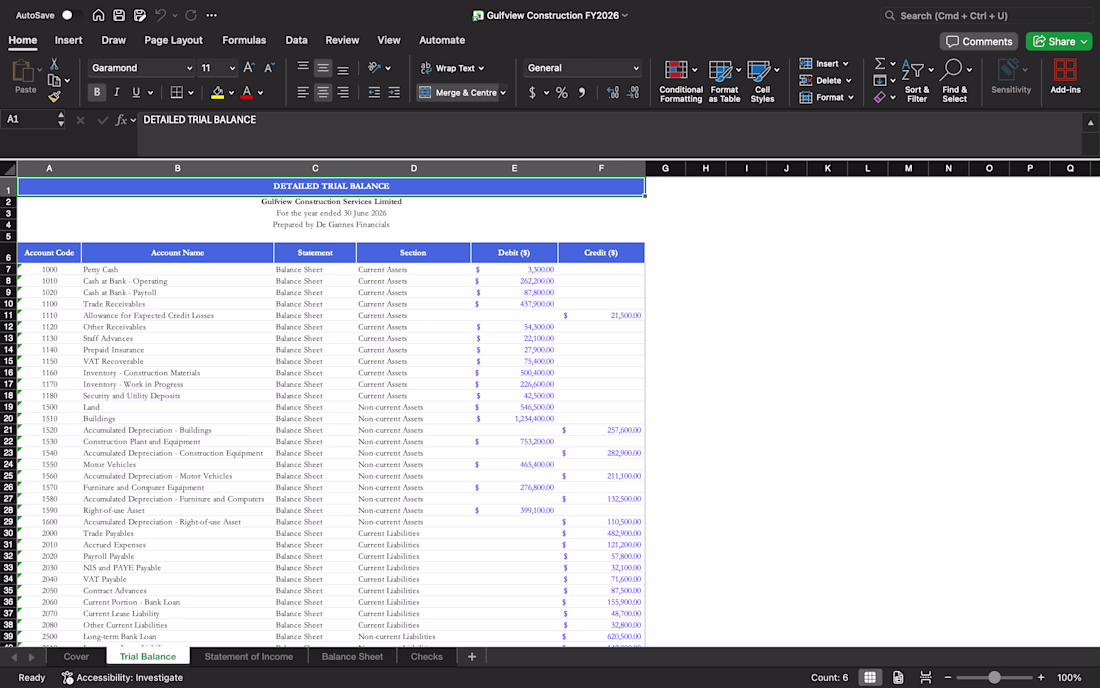Image resolution: width=1100 pixels, height=688 pixels.
Task: Open the Borders dropdown arrow
Action: coord(190,93)
